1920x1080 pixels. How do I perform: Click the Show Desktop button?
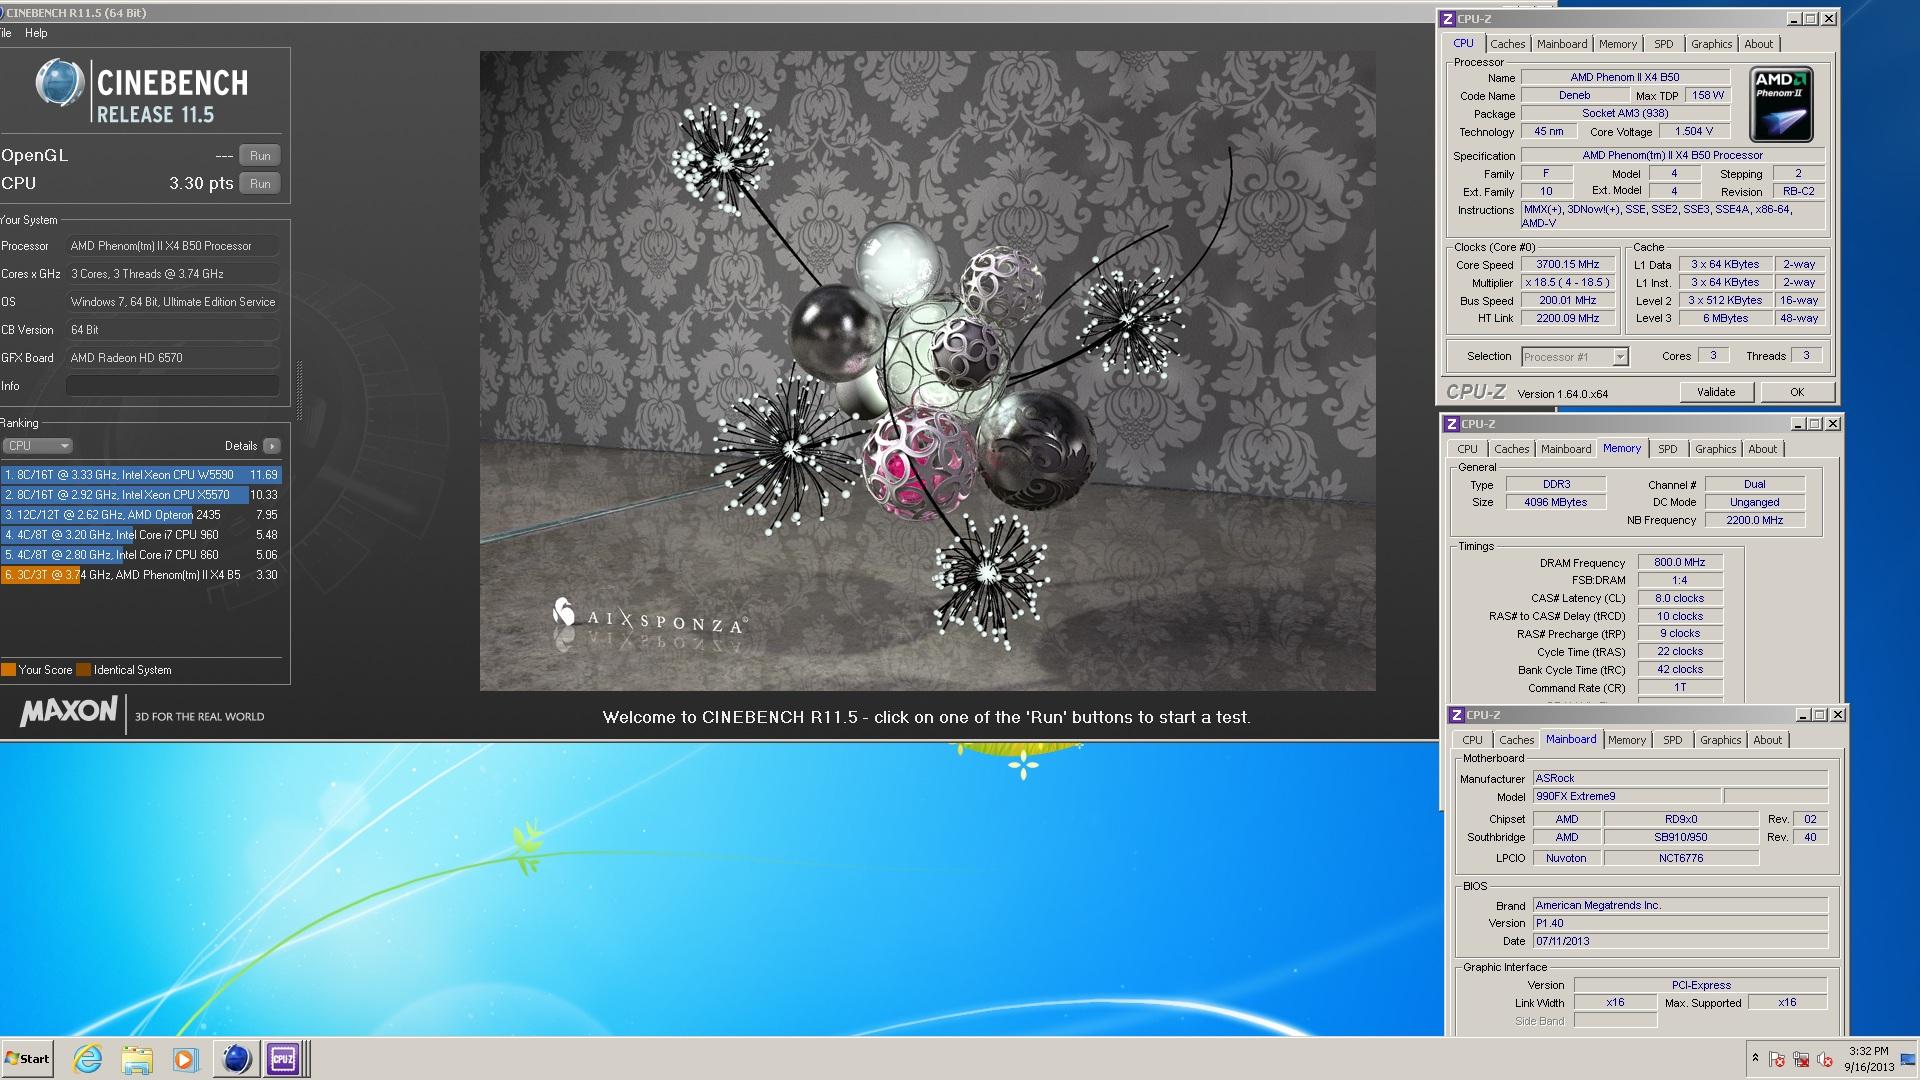1909,1059
